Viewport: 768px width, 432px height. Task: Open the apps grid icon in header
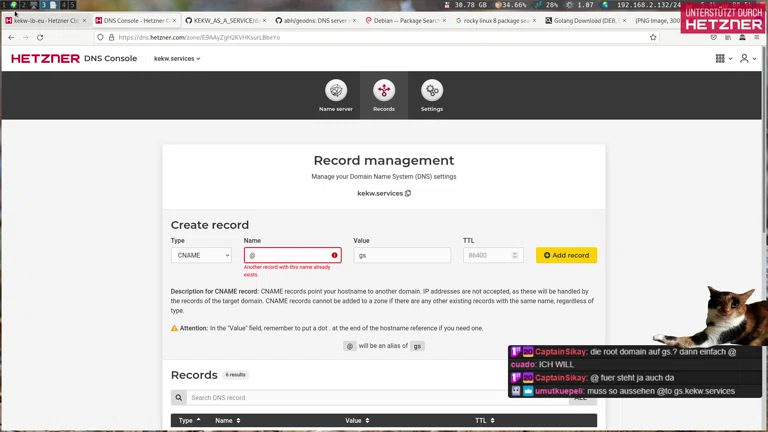click(x=720, y=58)
